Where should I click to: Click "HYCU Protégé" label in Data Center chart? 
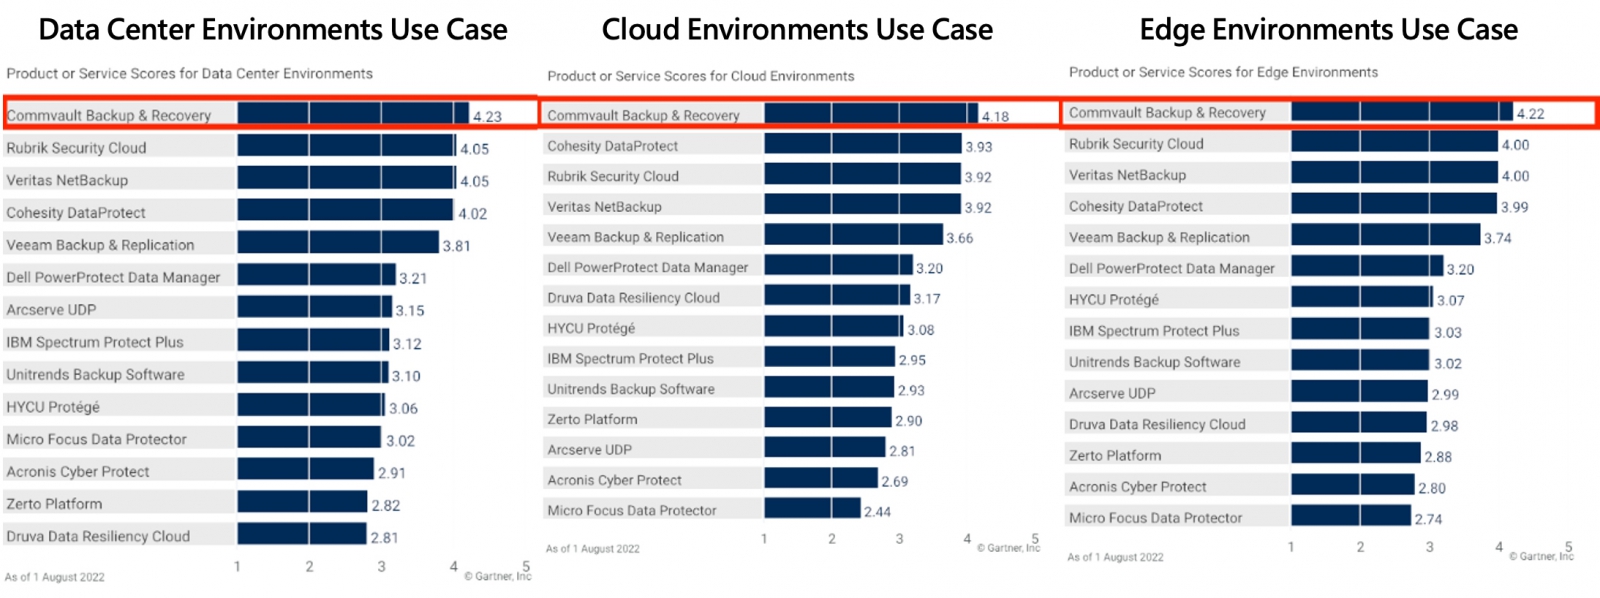click(53, 407)
